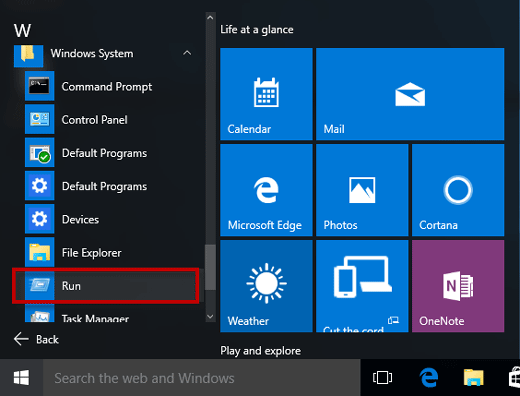This screenshot has width=520, height=396.
Task: Click the Windows System label text
Action: [92, 53]
